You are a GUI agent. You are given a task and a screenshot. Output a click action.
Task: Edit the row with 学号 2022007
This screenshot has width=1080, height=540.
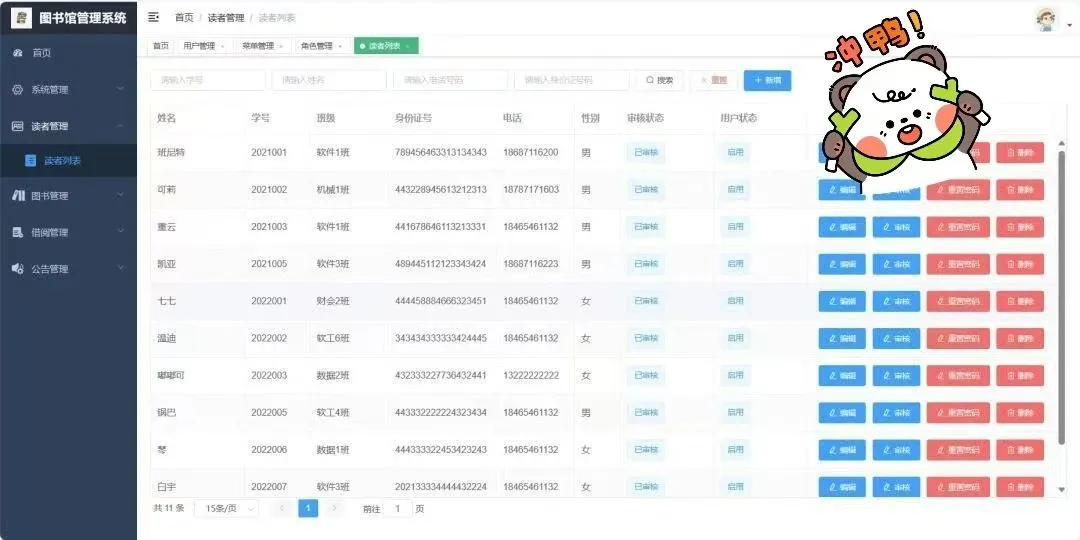point(842,487)
